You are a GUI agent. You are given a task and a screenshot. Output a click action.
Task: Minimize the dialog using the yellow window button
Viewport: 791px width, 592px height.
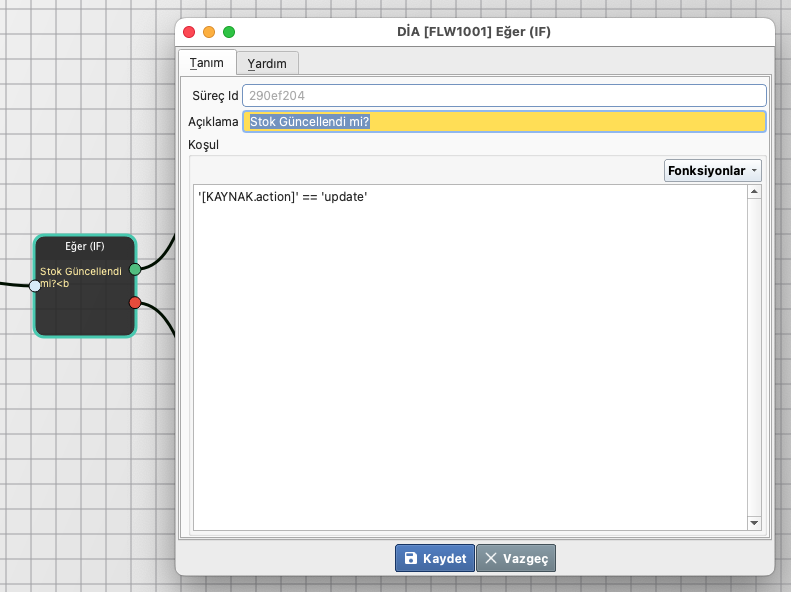[209, 32]
